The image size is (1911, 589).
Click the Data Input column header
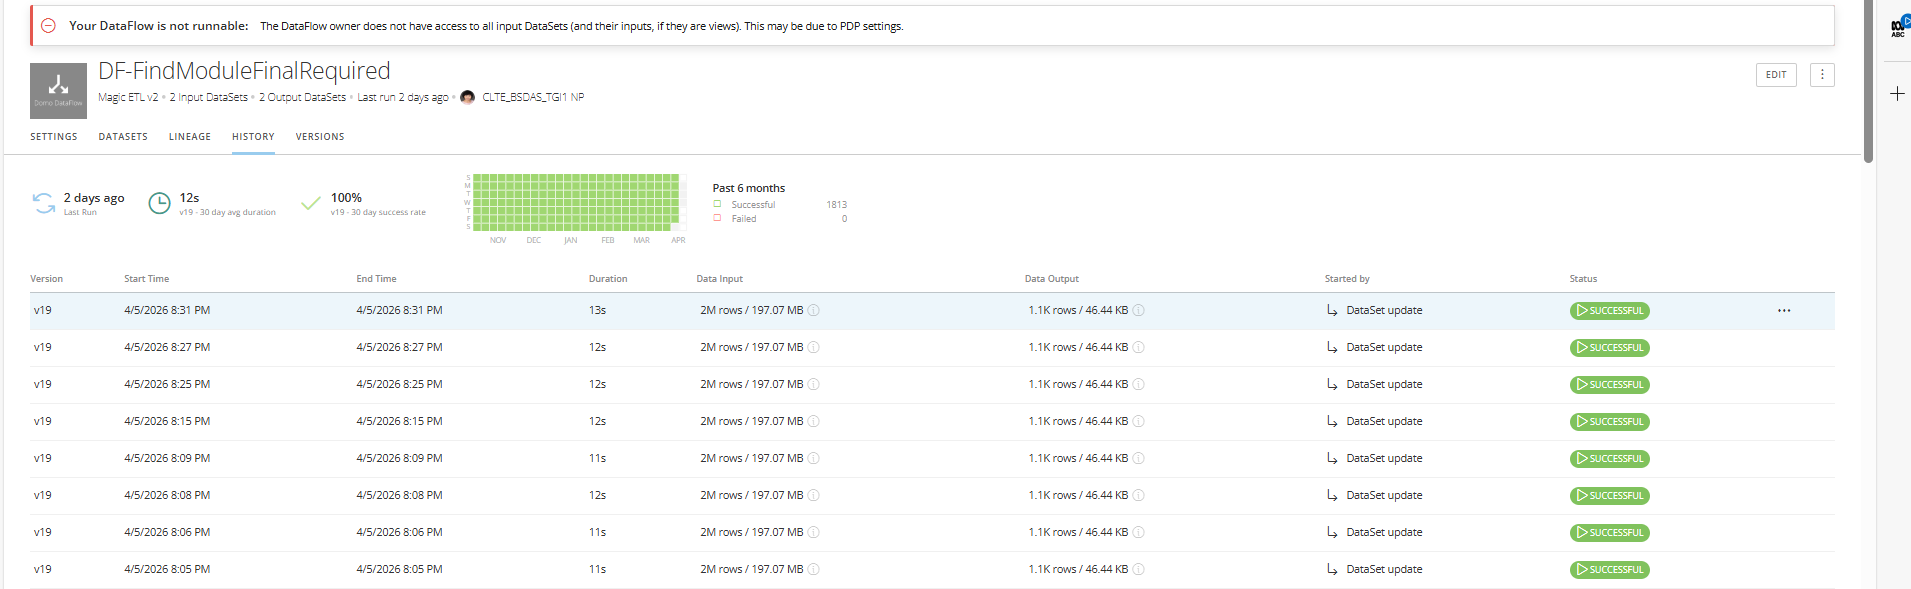[x=719, y=279]
